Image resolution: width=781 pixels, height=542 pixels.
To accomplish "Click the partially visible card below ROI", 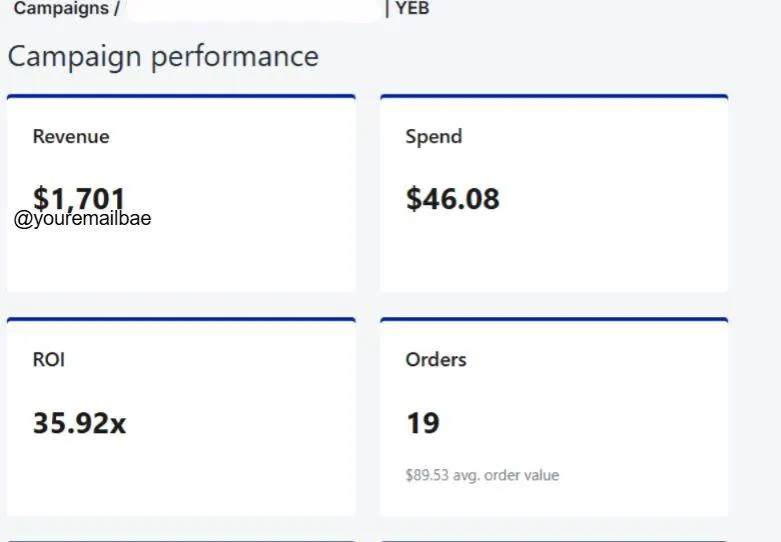I will pos(181,539).
